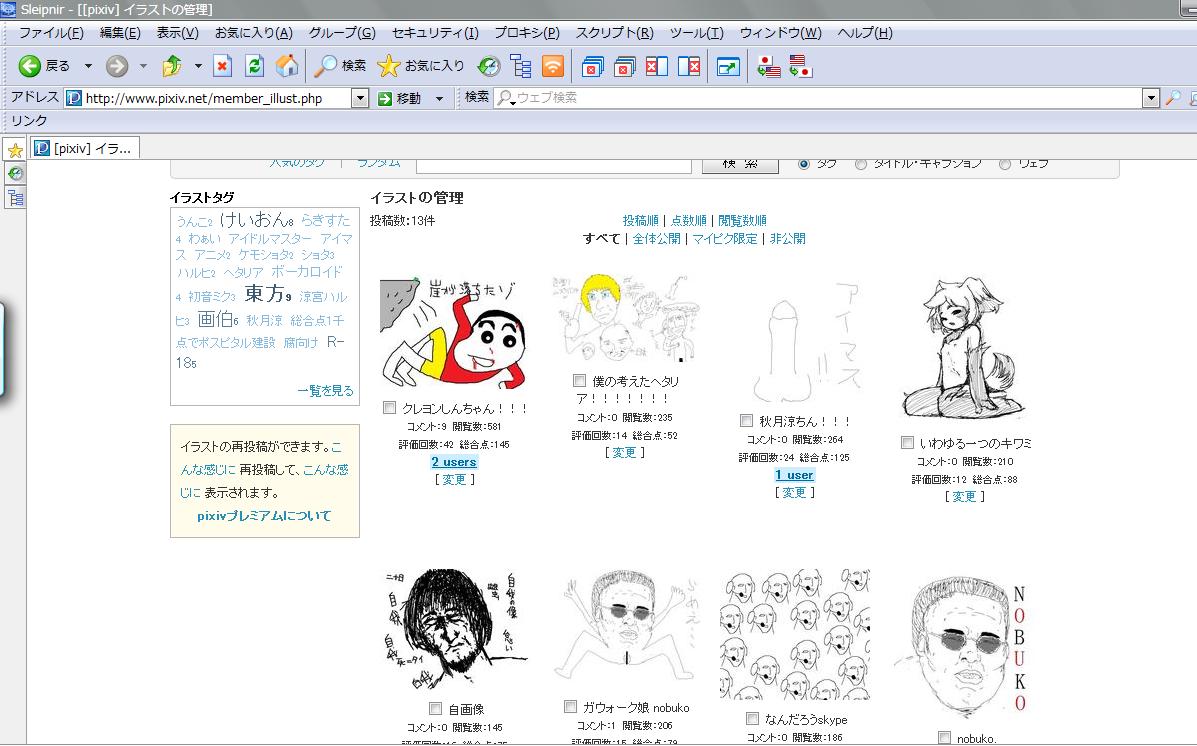Reload the page with refresh icon

coord(254,66)
